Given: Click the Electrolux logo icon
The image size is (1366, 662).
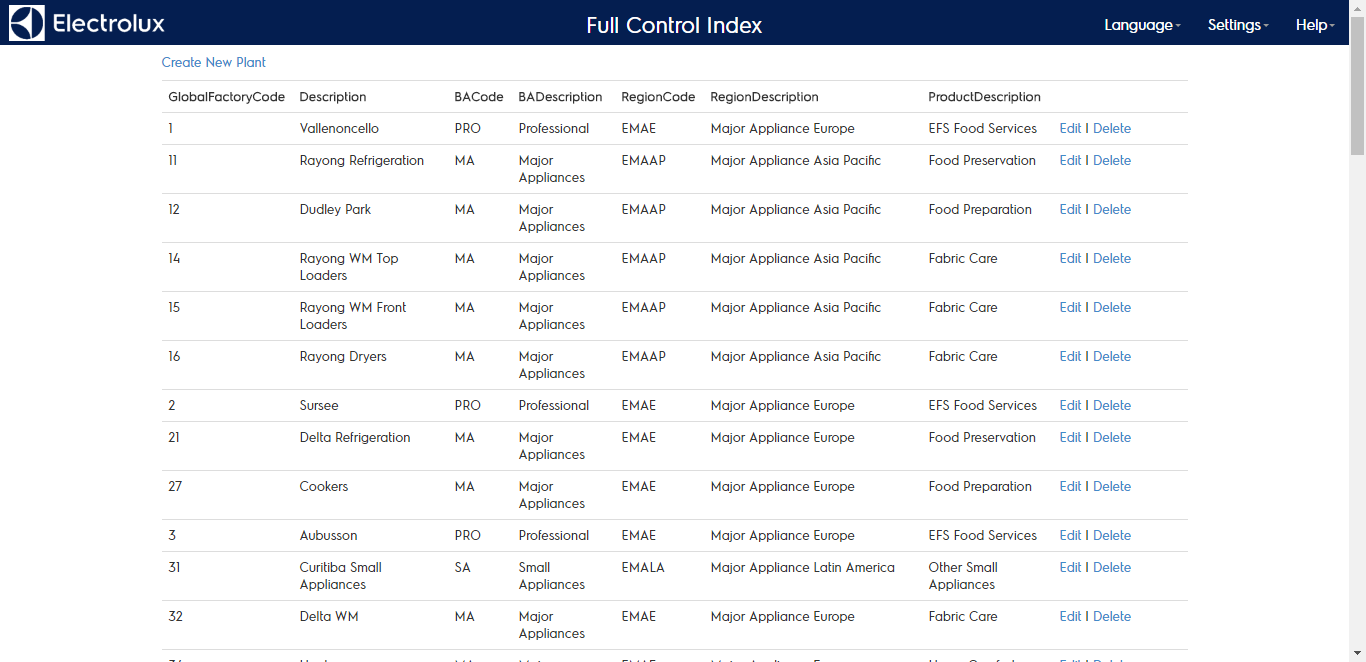Looking at the screenshot, I should (27, 23).
